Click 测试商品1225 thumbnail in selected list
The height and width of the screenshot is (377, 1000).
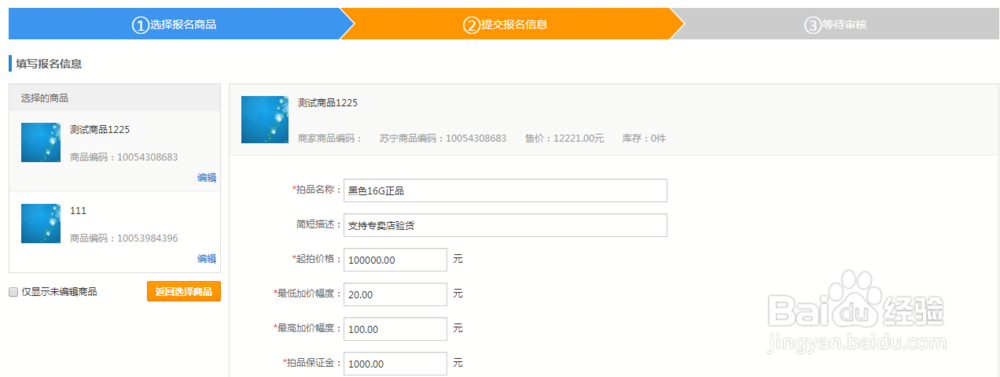click(x=41, y=142)
